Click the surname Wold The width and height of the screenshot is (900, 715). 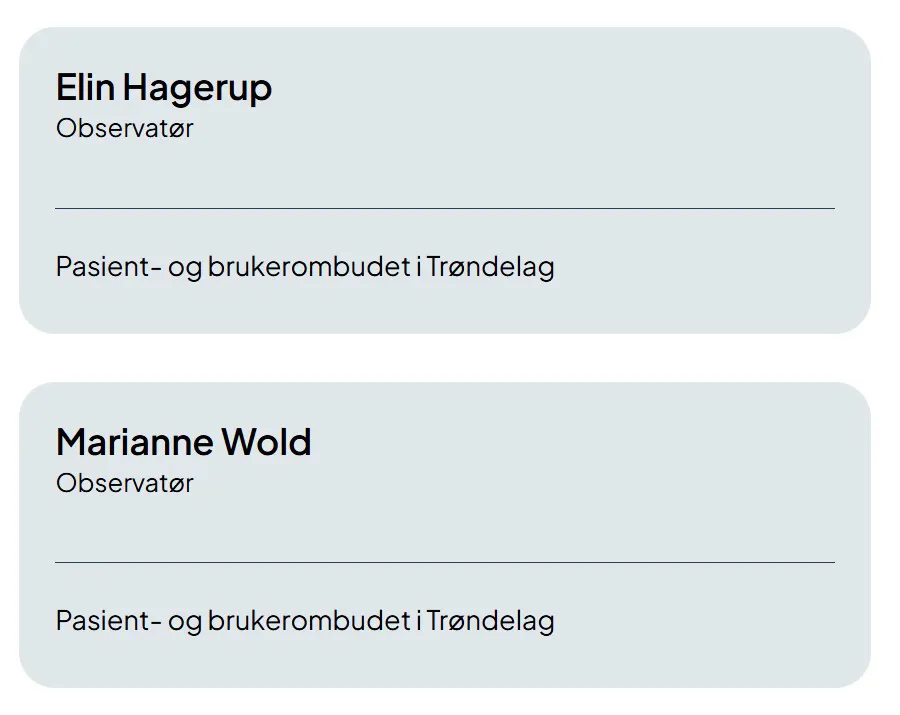266,442
